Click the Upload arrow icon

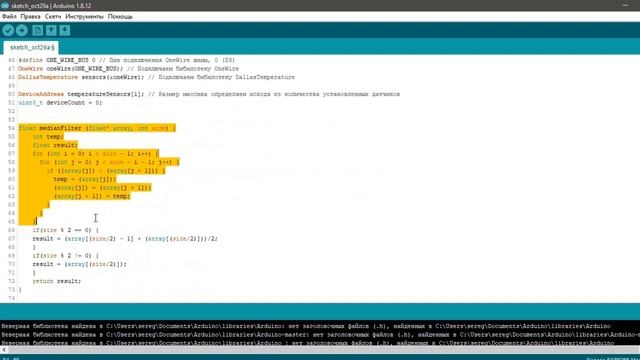tap(22, 30)
